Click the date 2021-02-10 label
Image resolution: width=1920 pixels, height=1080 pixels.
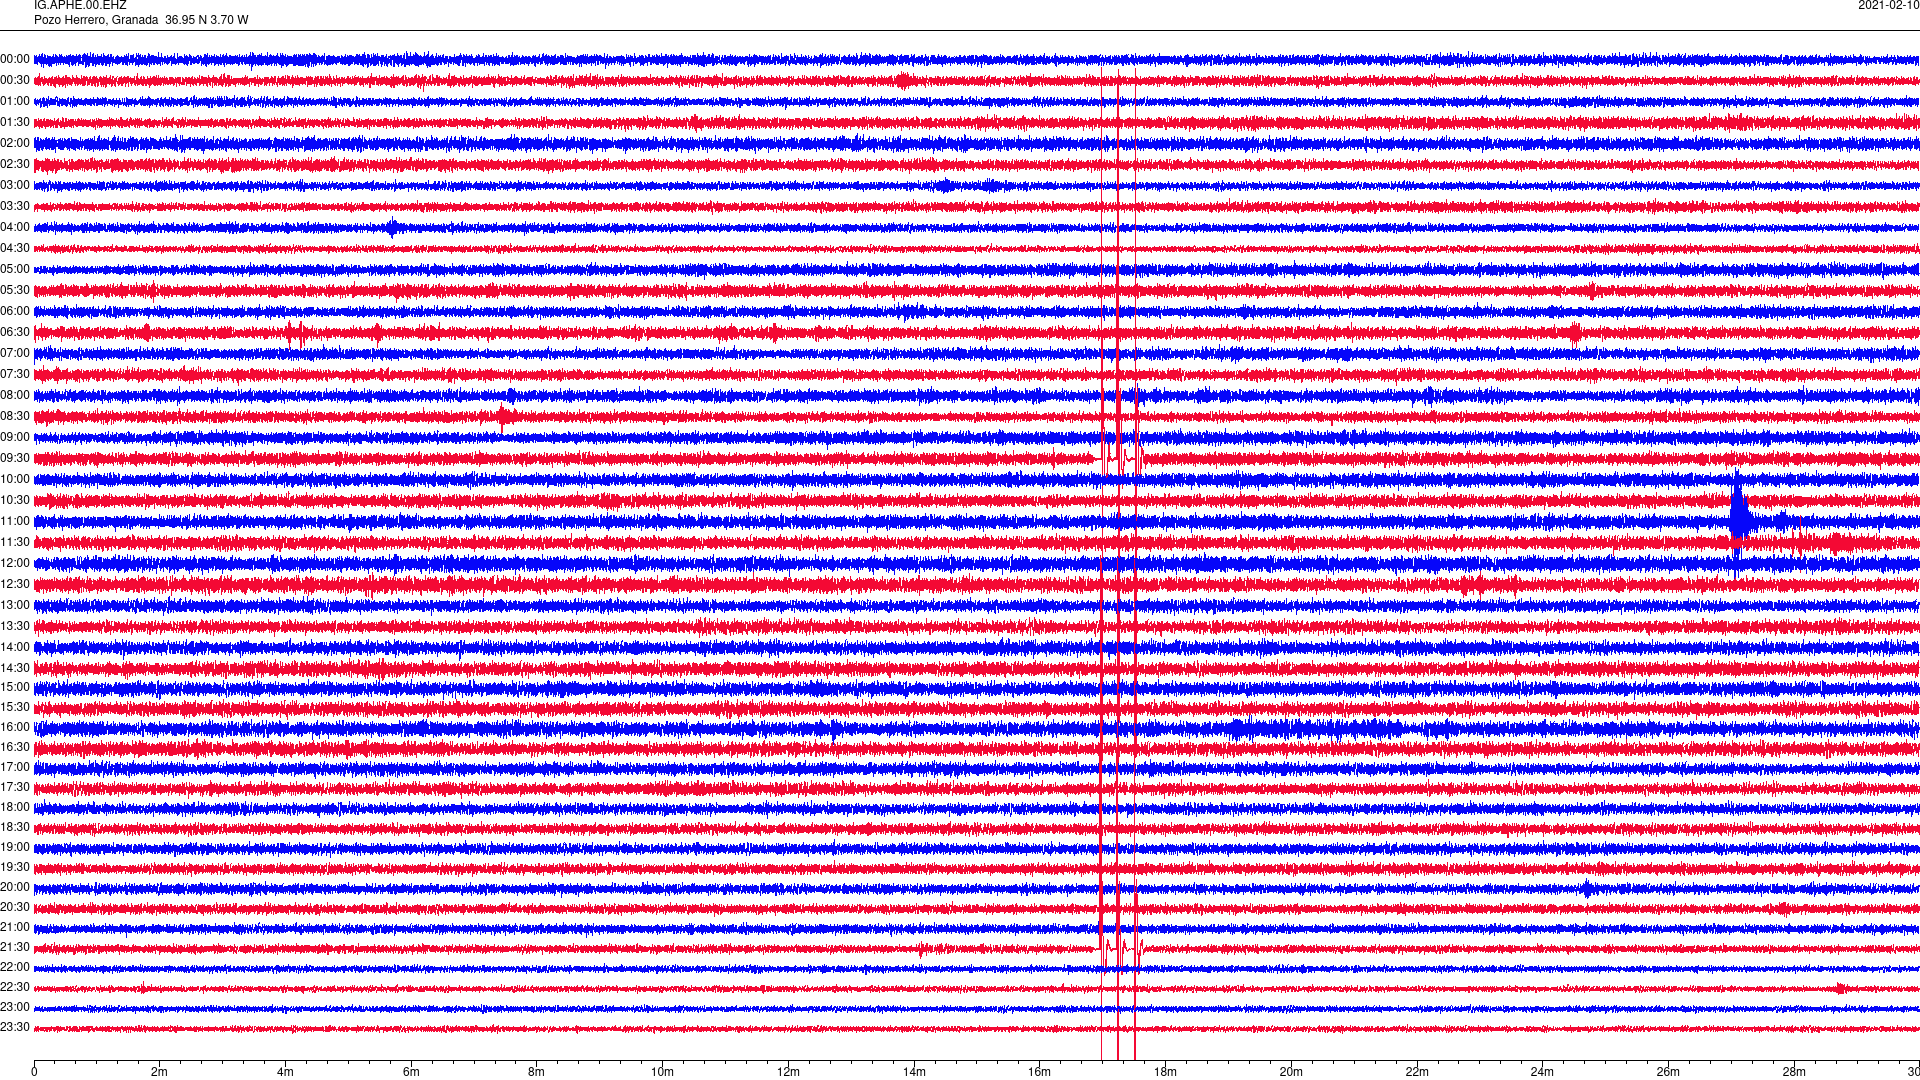coord(1888,5)
